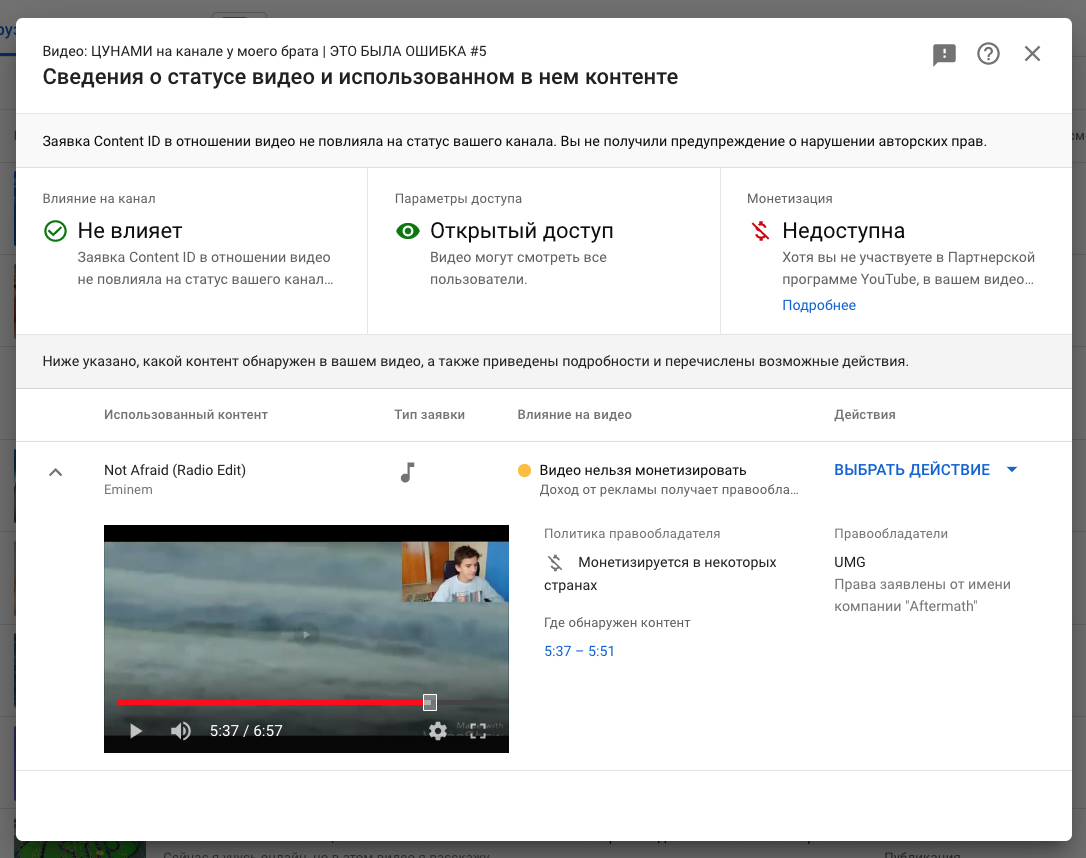Enter fullscreen in the video player

tap(478, 731)
